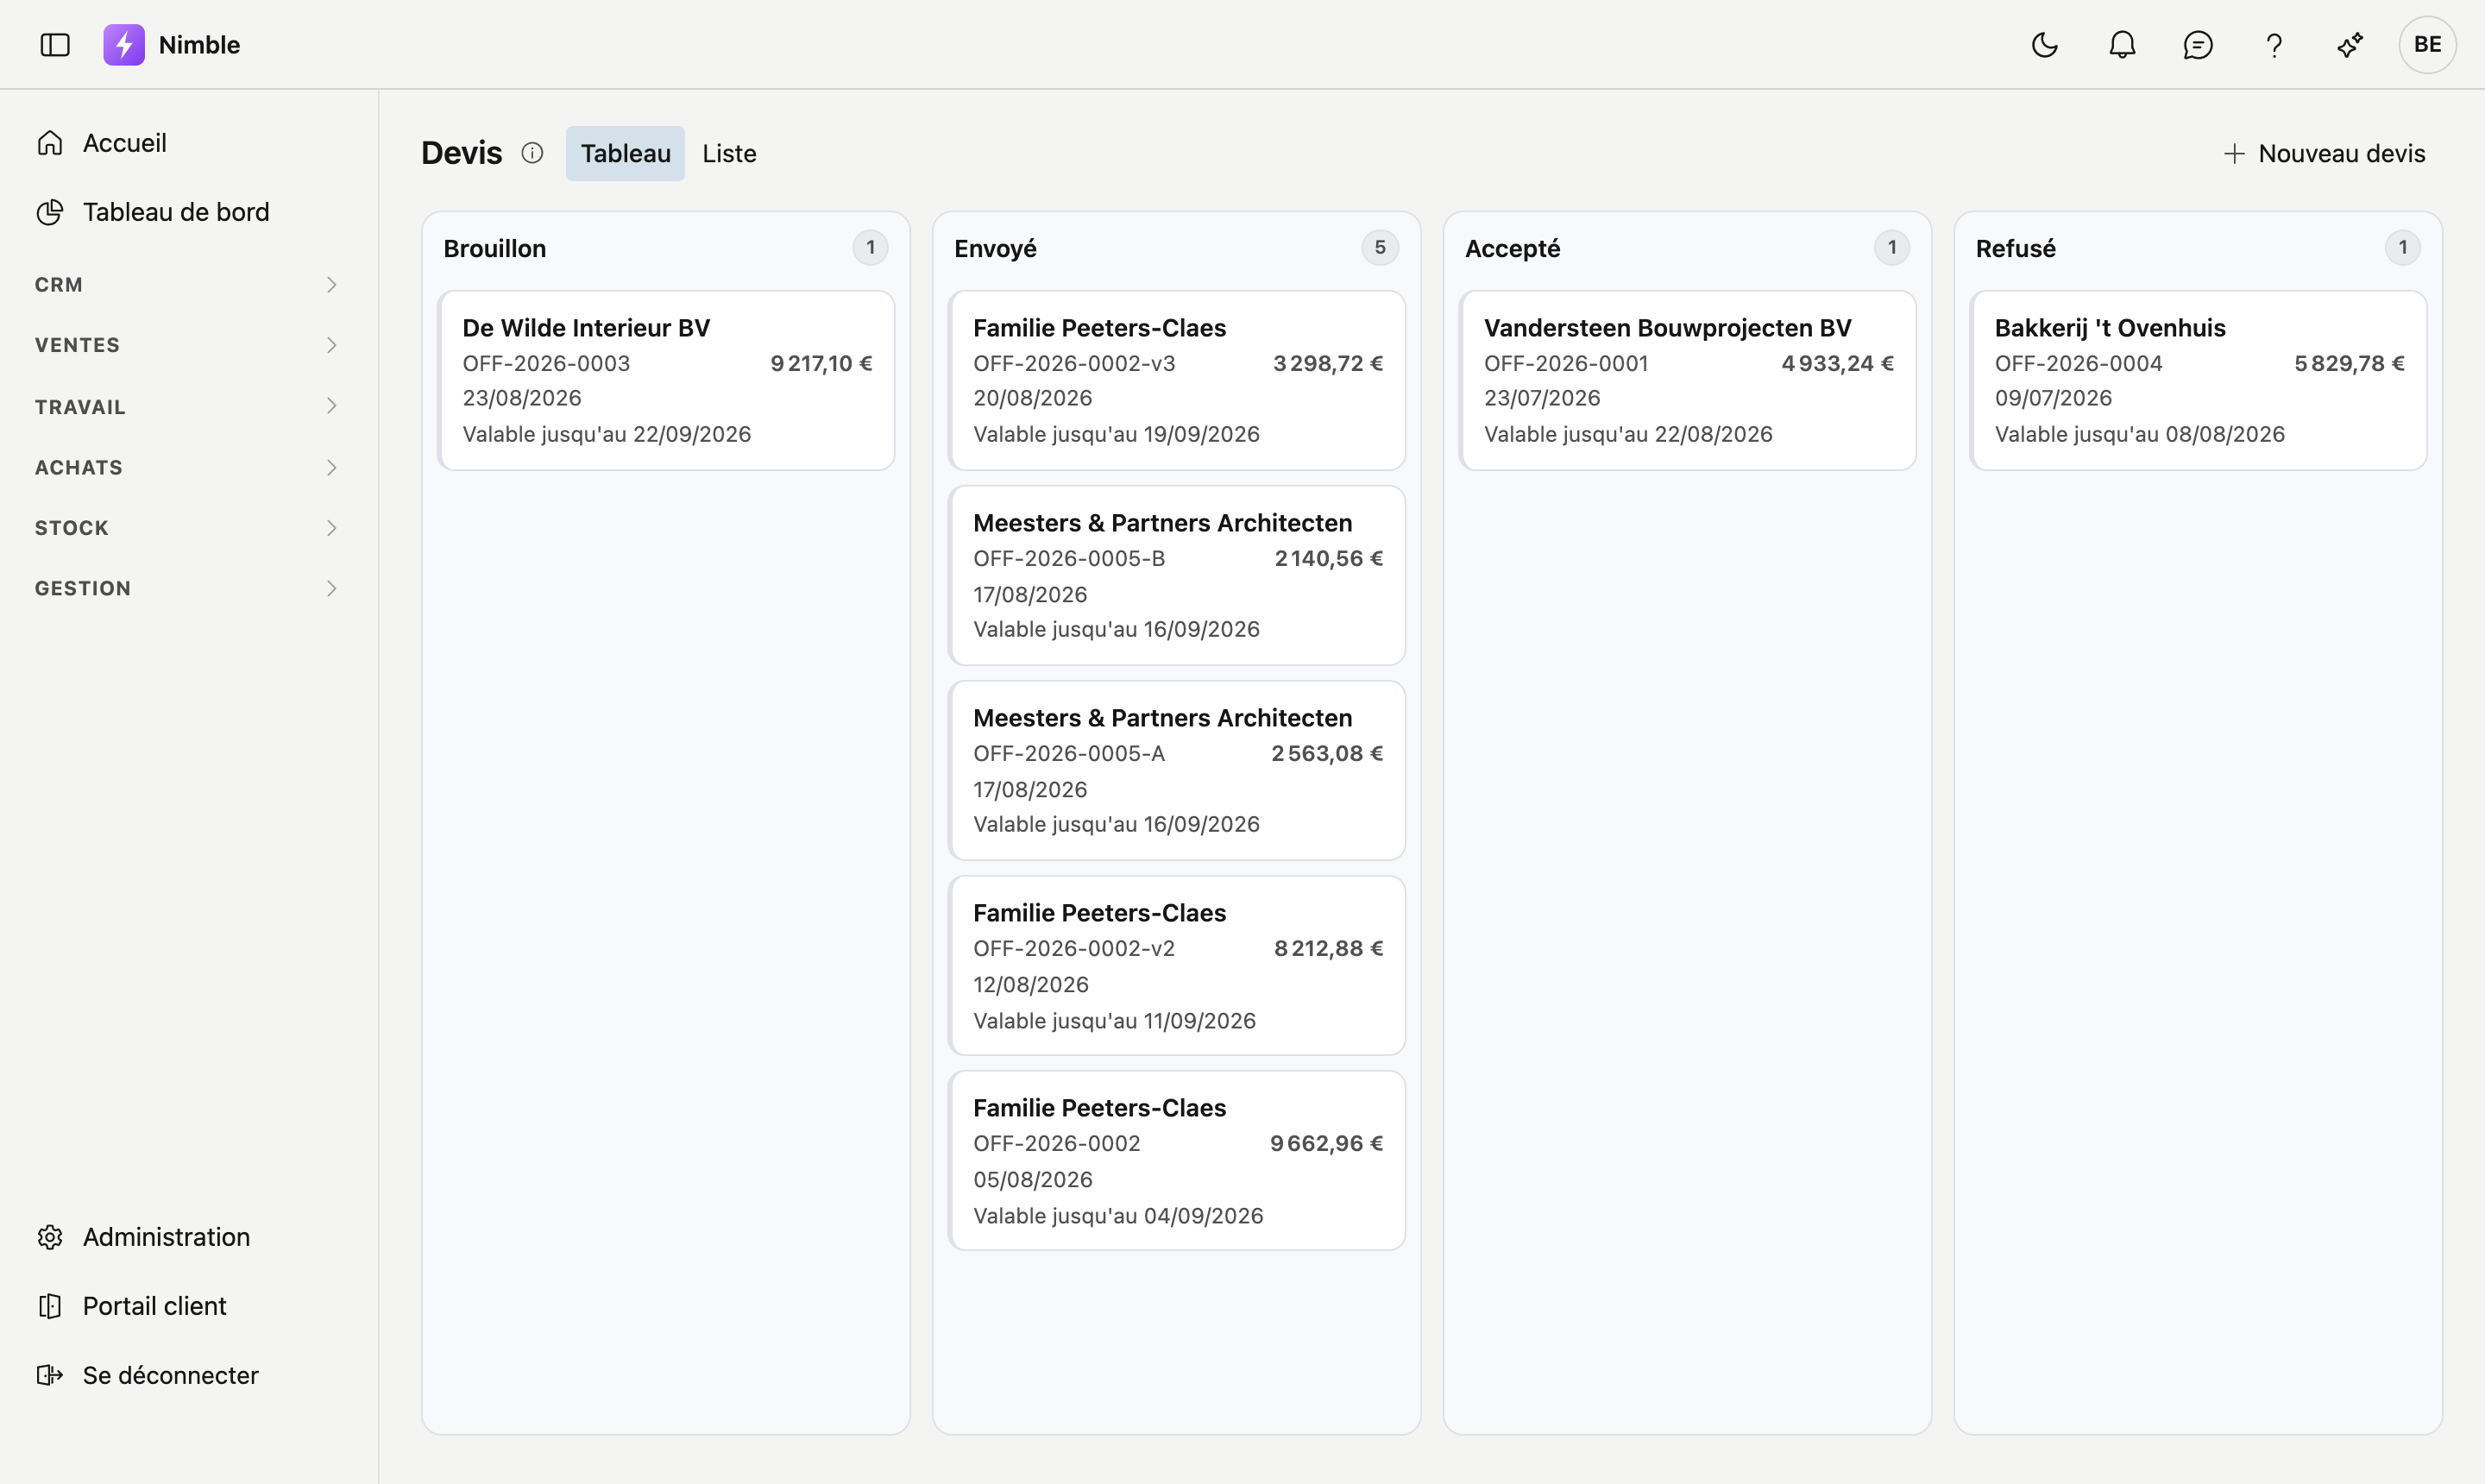The width and height of the screenshot is (2485, 1484).
Task: Toggle the sidebar panel icon
Action: pos(55,45)
